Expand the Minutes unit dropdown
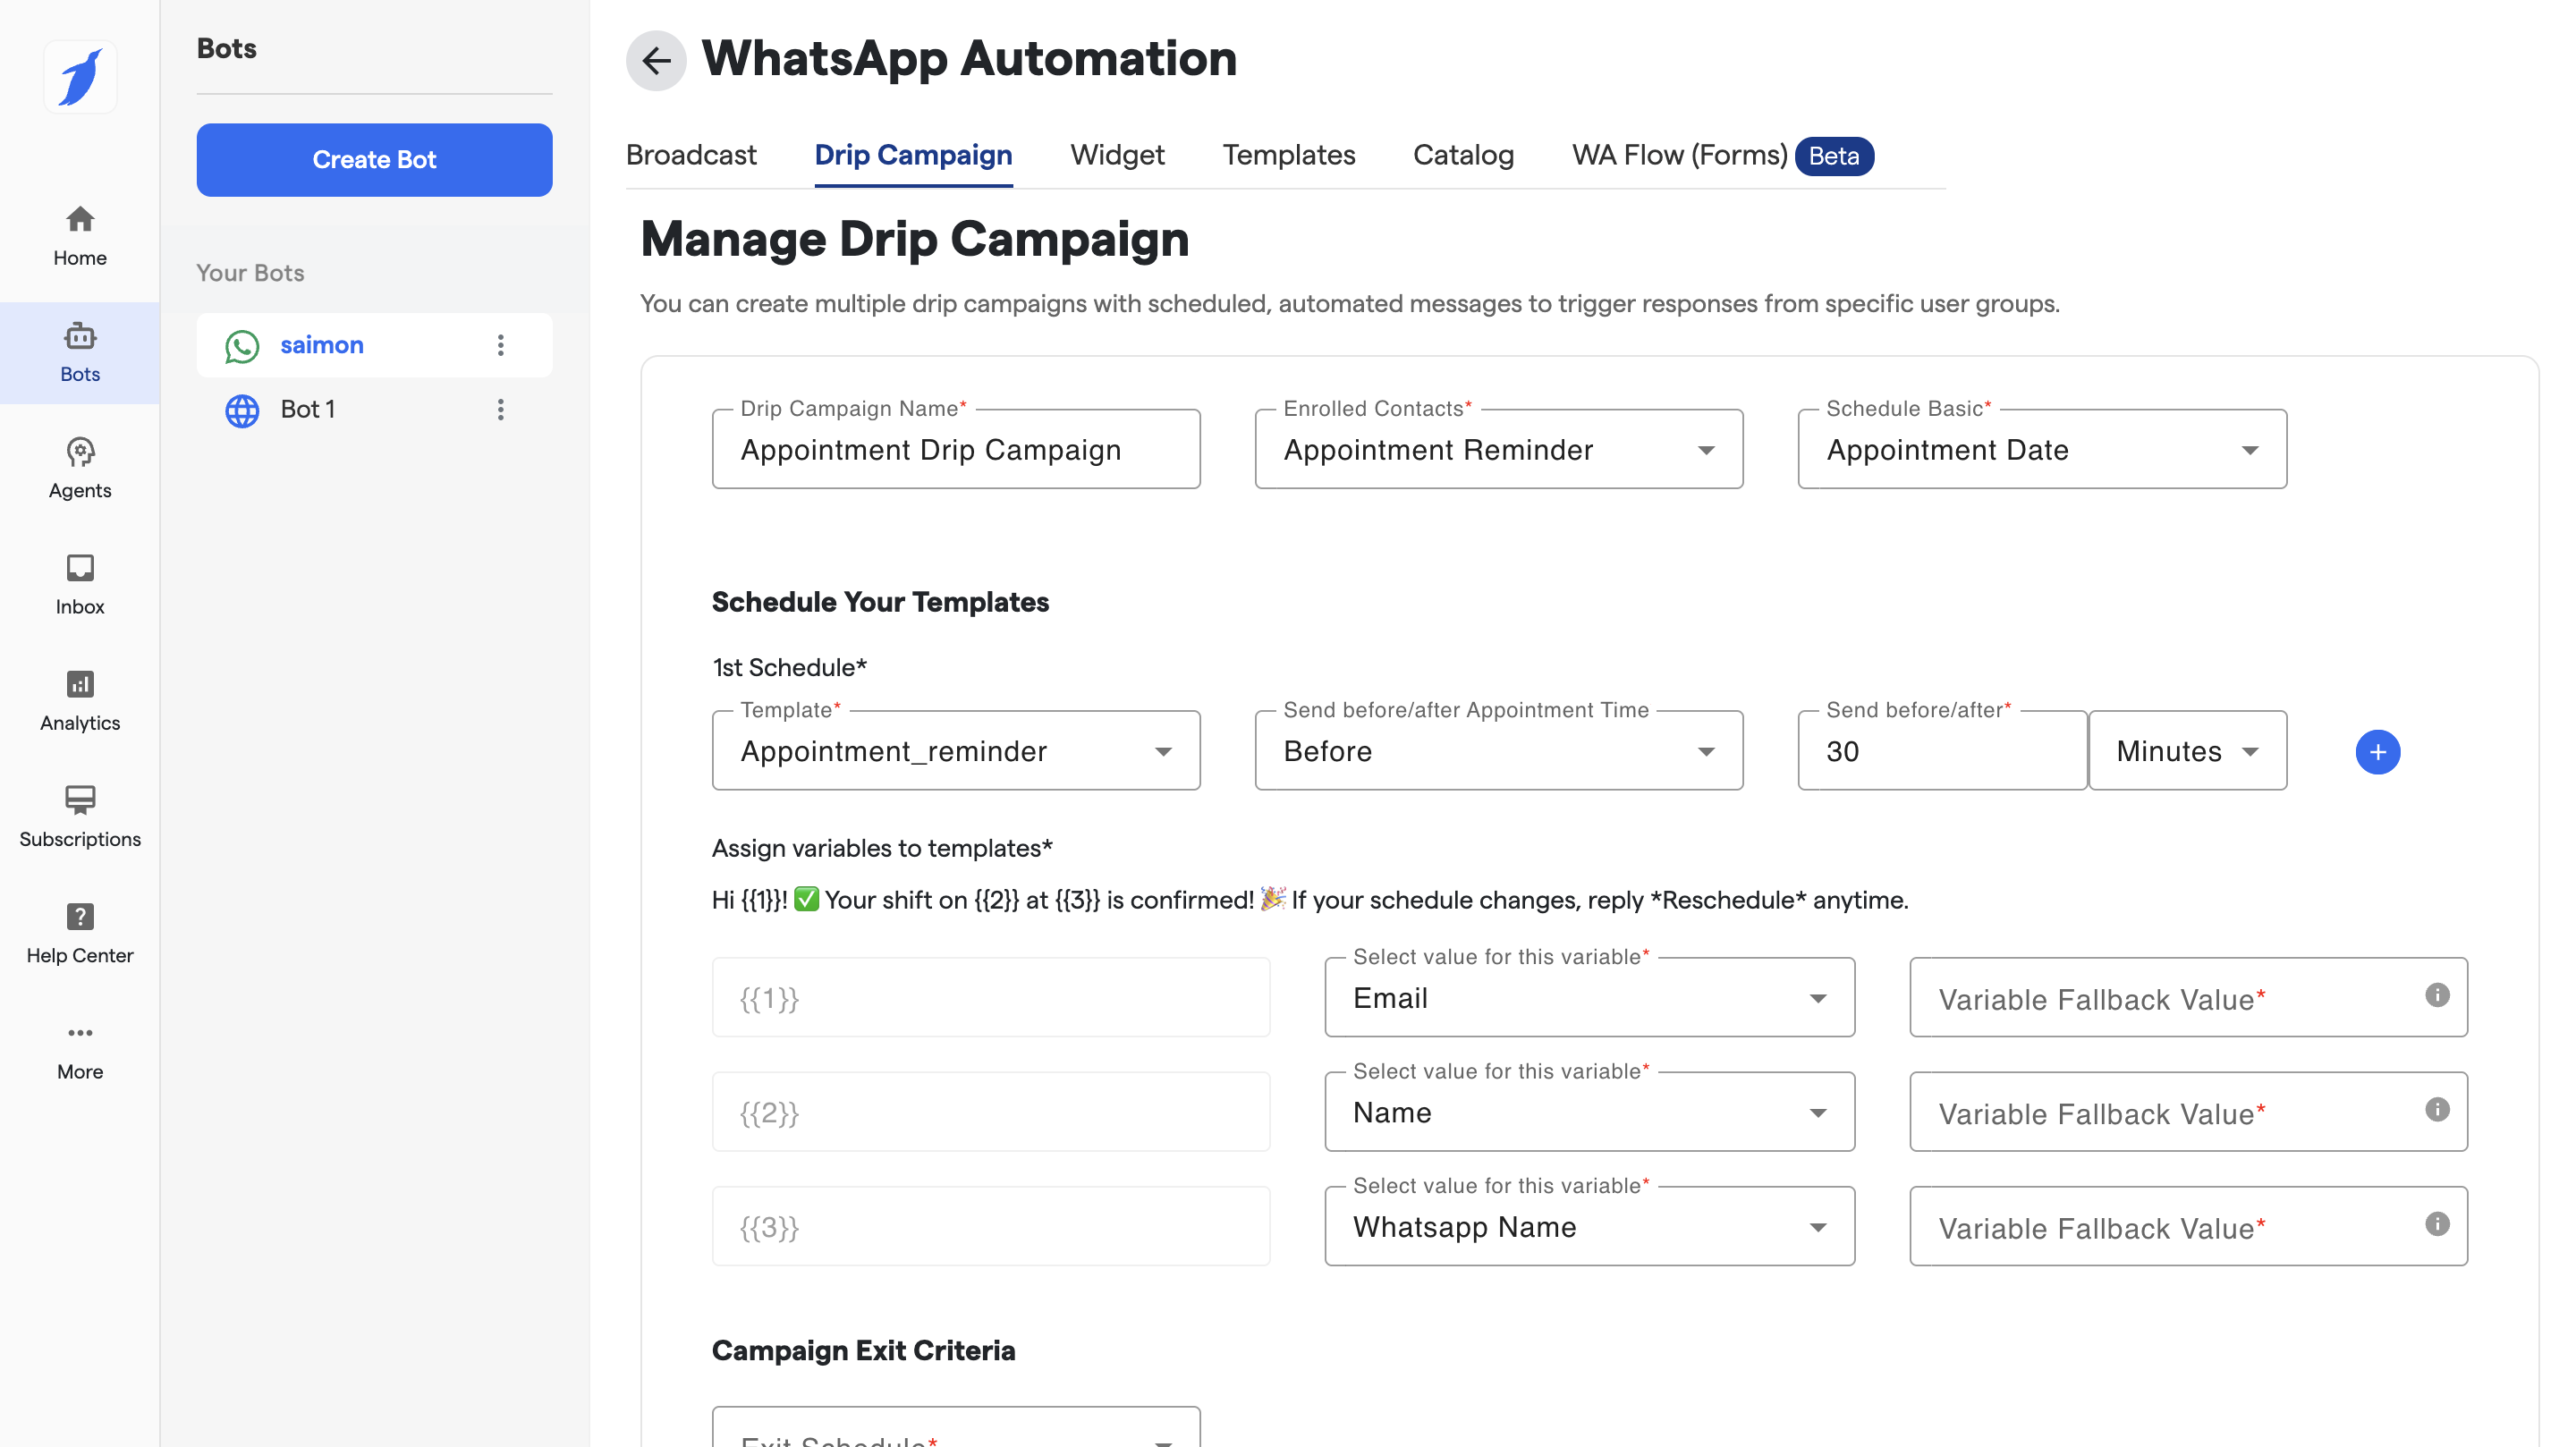The width and height of the screenshot is (2576, 1447). pos(2186,751)
